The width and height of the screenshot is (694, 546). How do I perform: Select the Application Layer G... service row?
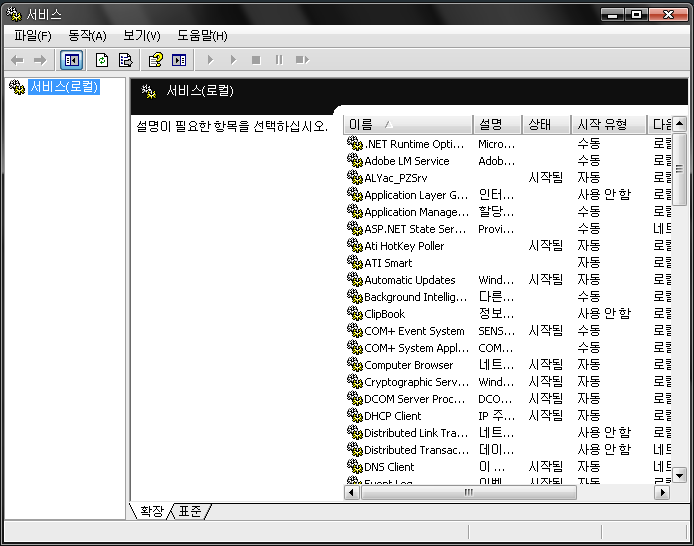click(508, 194)
